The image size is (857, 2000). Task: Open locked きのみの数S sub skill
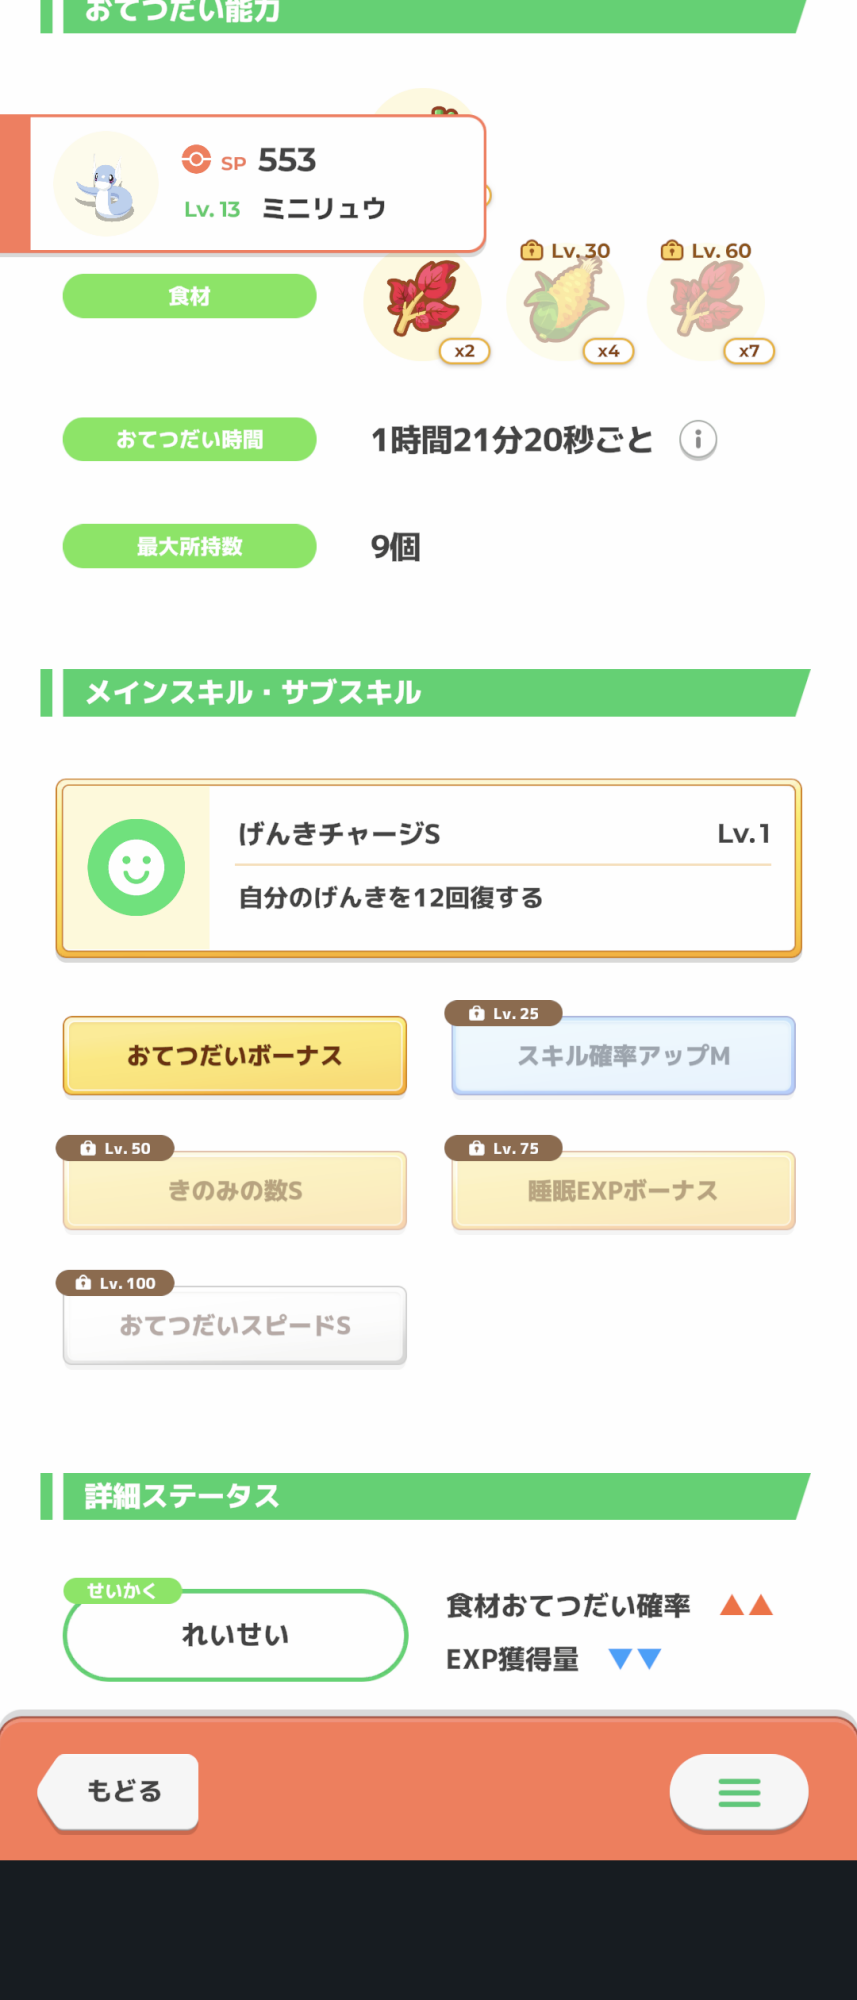click(235, 1191)
